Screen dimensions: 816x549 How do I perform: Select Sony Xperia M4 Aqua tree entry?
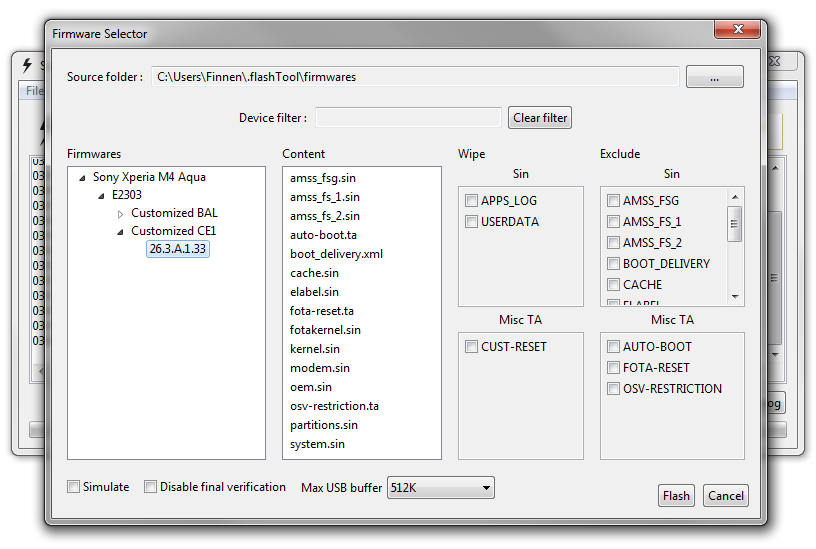(149, 177)
